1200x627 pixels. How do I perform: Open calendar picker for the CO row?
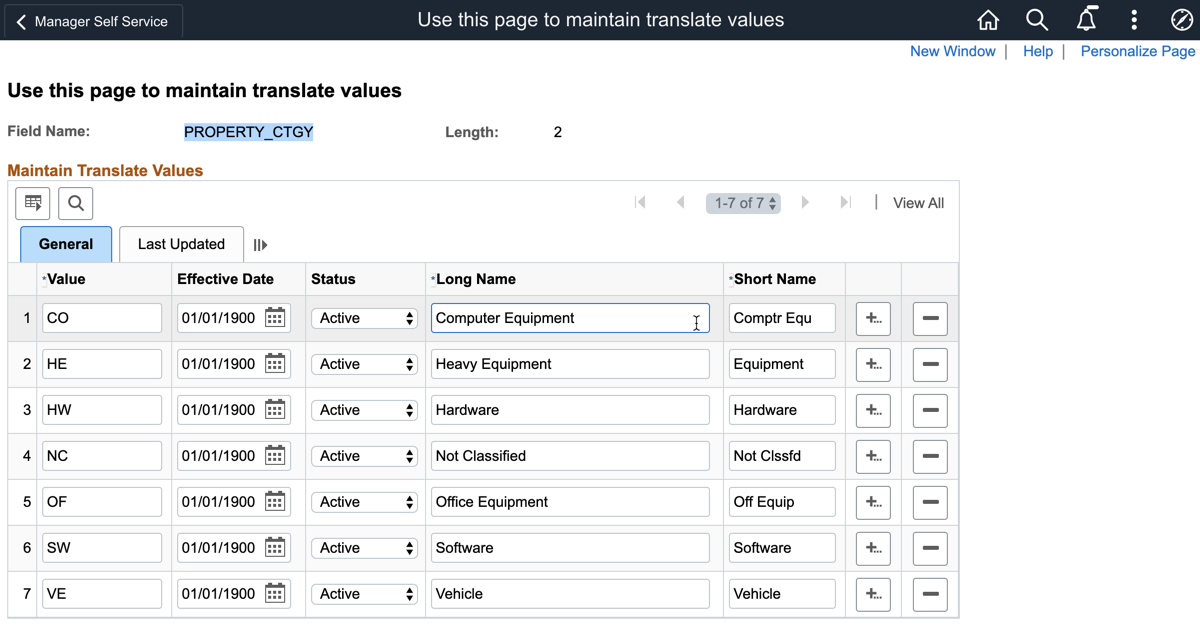coord(275,318)
